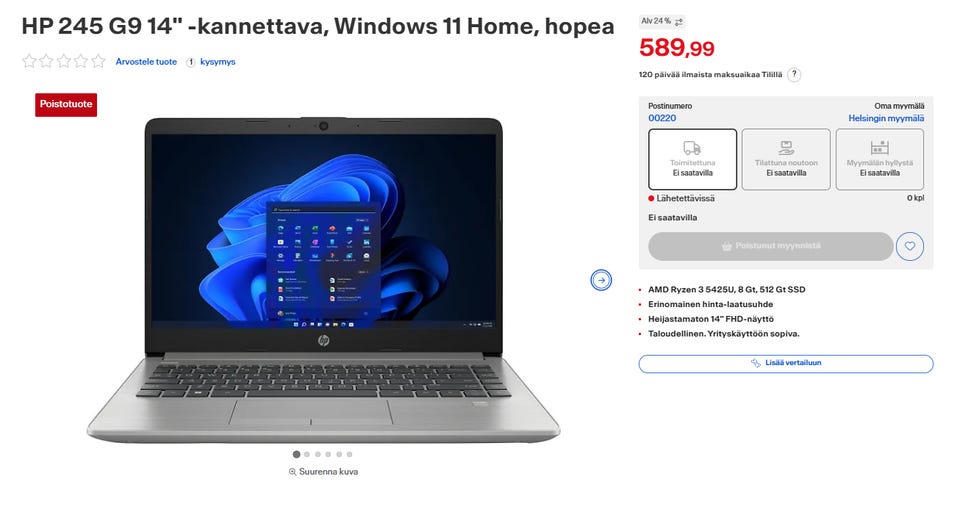Select the second image carousel dot

(x=307, y=454)
